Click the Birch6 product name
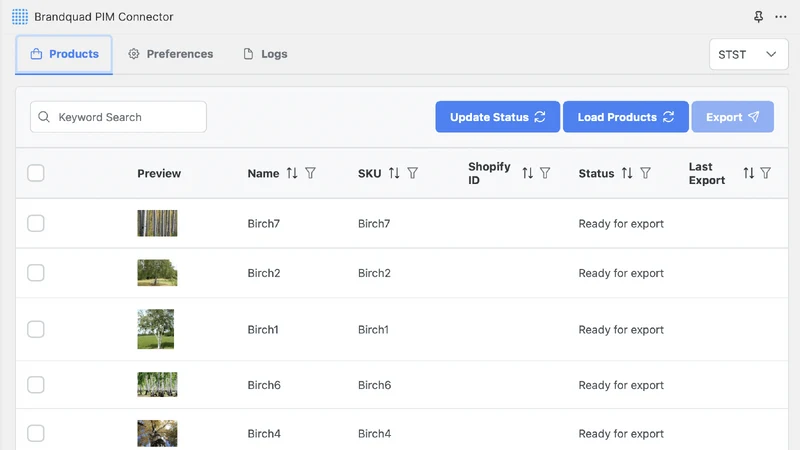Viewport: 800px width, 450px height. coord(264,385)
